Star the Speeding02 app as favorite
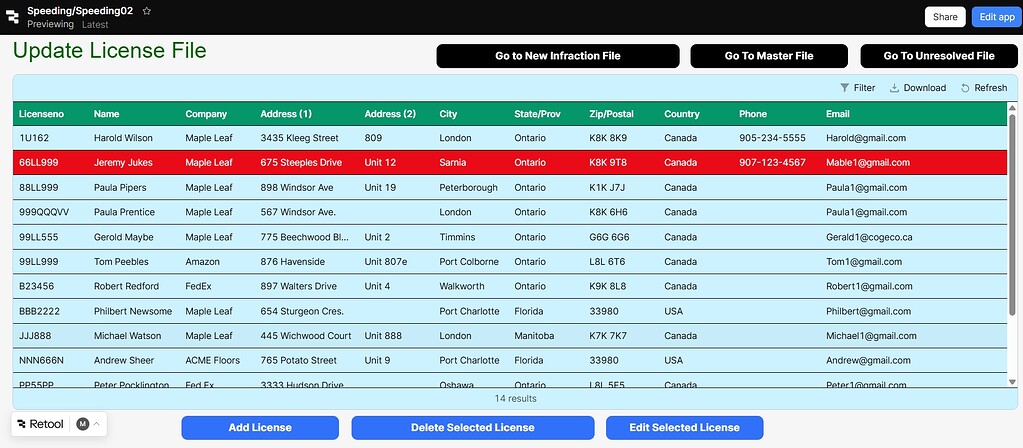The width and height of the screenshot is (1023, 448). [147, 10]
